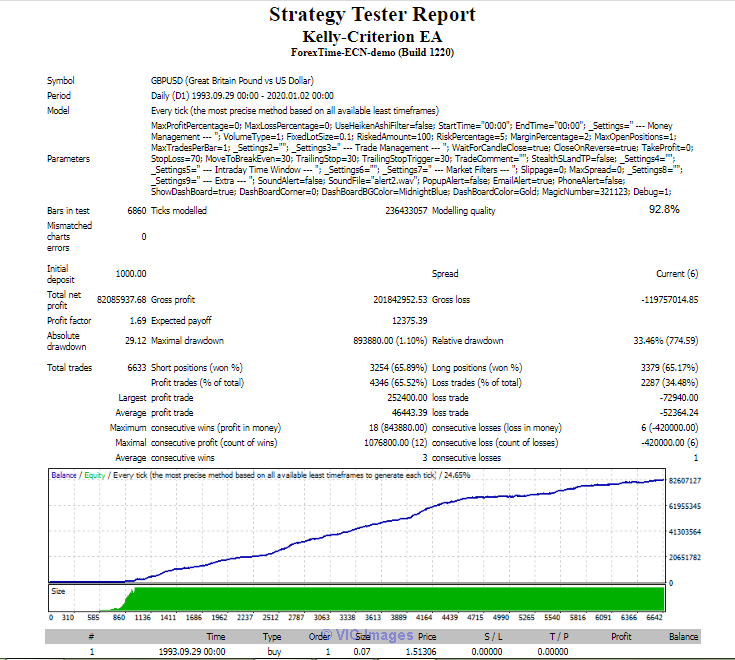This screenshot has height=660, width=735.
Task: Click the 'Price' column header
Action: click(427, 637)
